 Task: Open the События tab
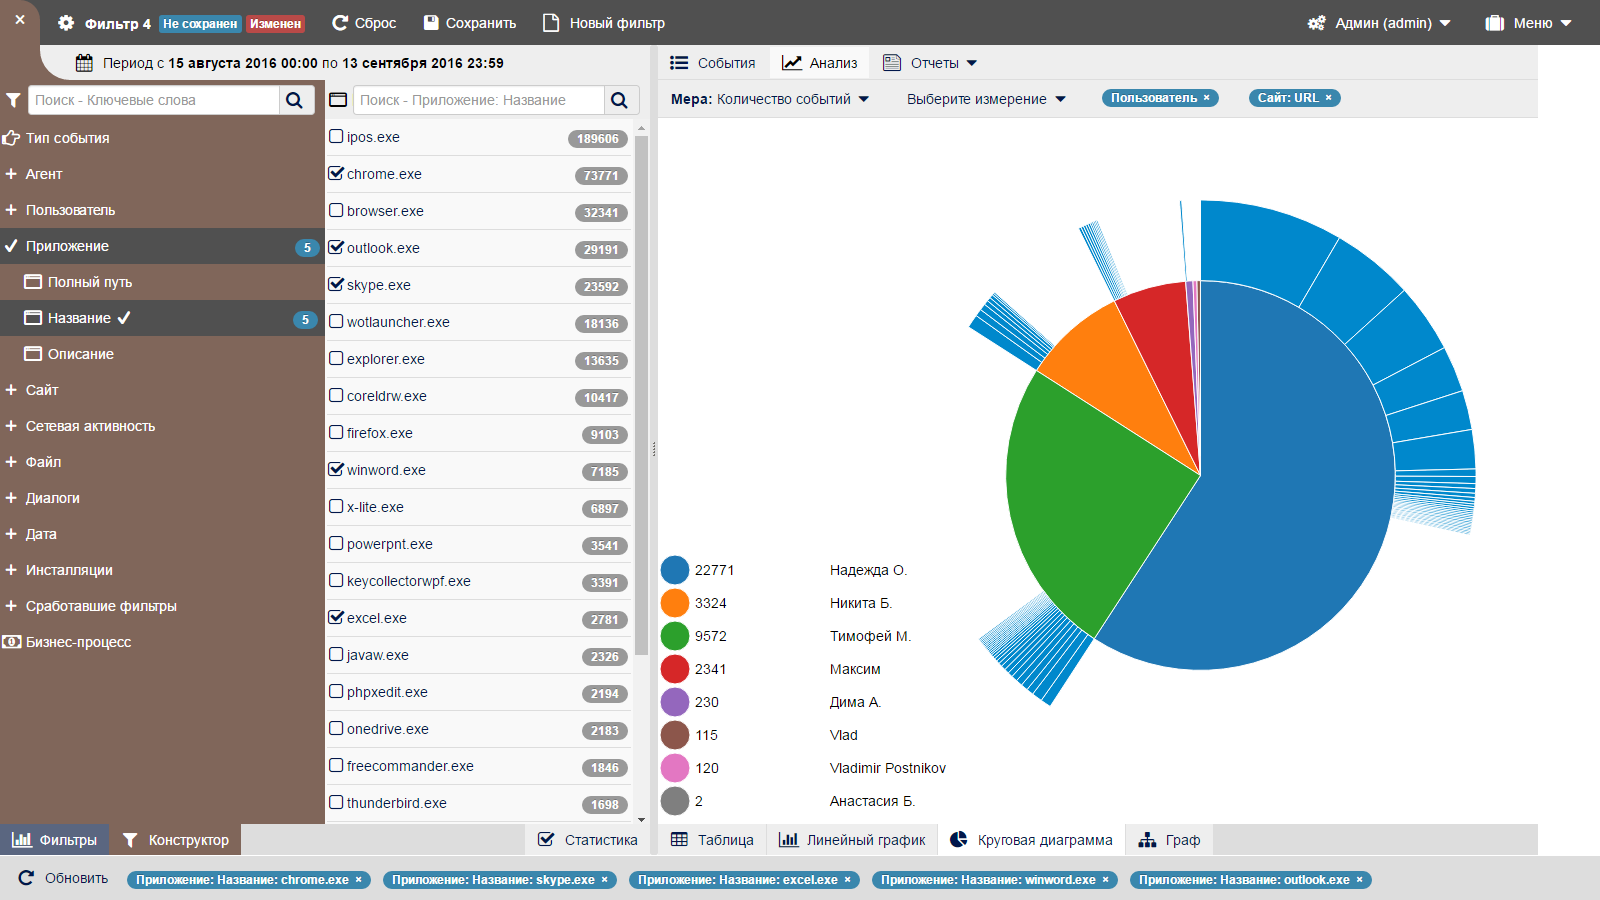(713, 63)
